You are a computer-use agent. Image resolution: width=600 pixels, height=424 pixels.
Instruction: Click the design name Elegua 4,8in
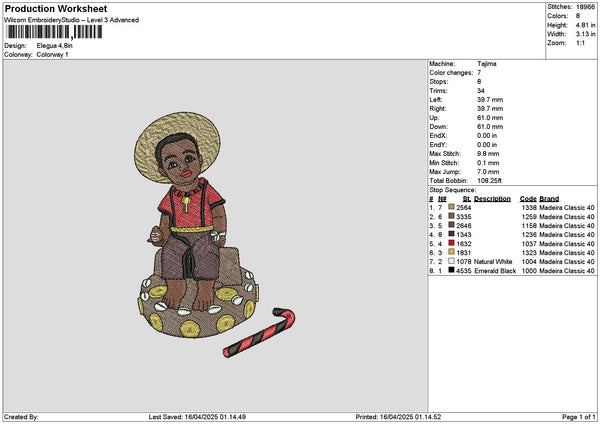pyautogui.click(x=54, y=46)
